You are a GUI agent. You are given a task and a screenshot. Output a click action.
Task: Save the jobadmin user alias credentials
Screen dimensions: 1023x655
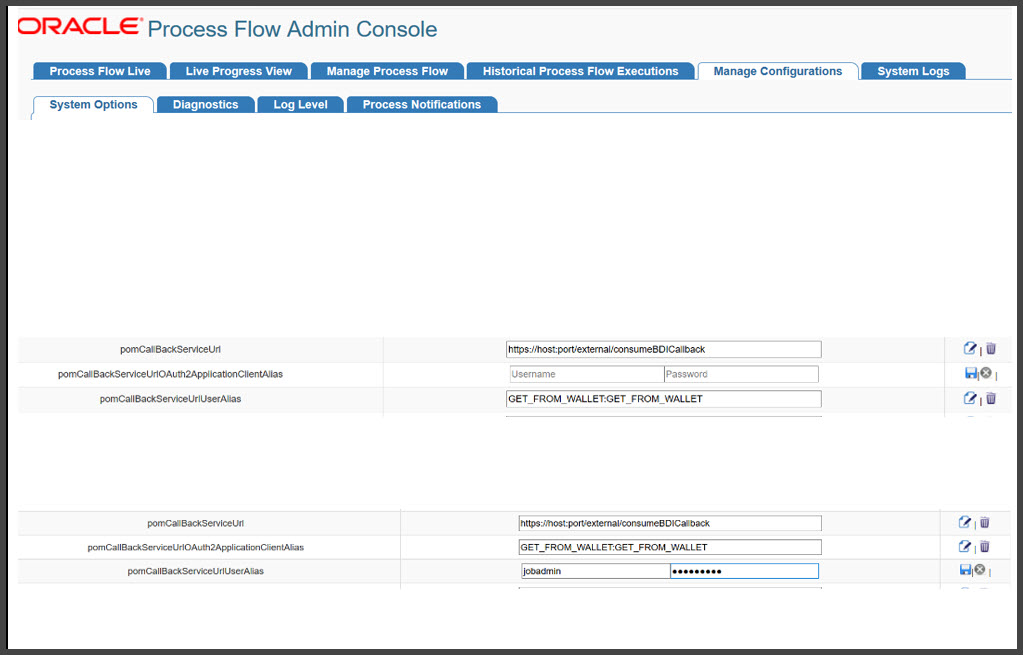click(964, 569)
